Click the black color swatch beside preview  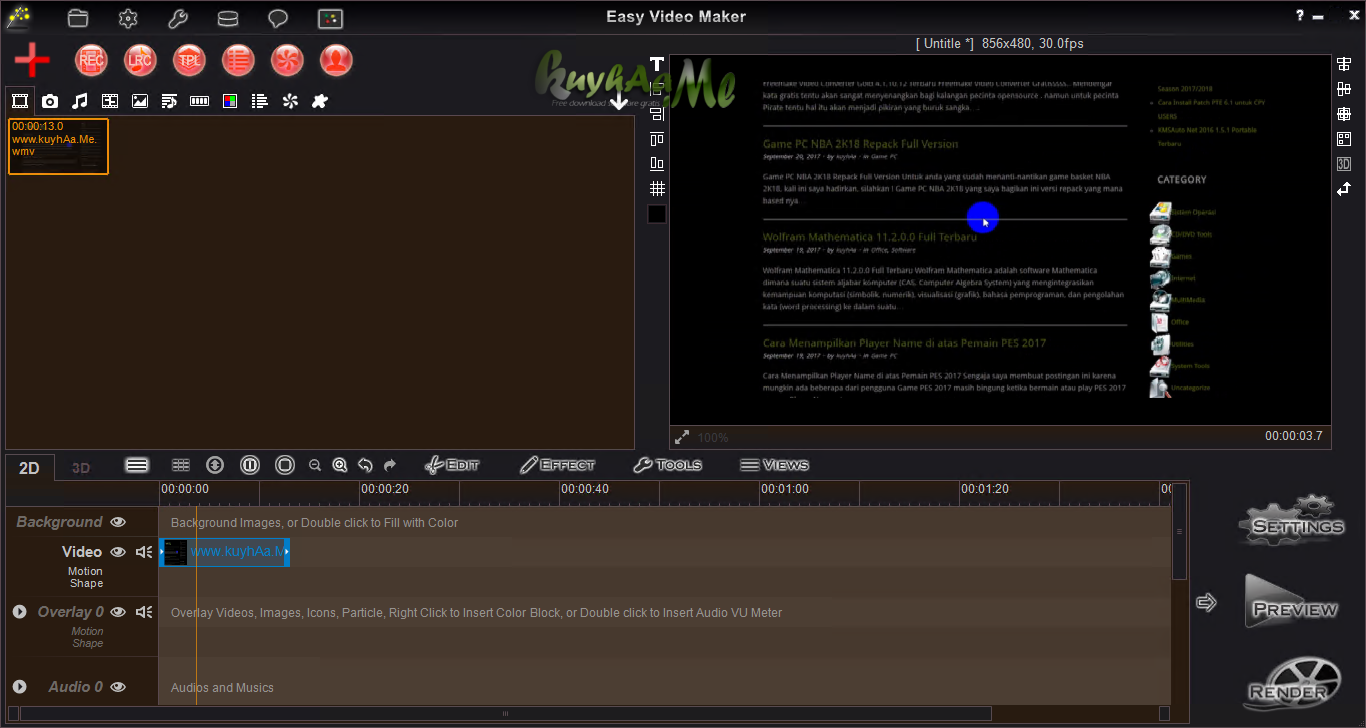click(657, 213)
